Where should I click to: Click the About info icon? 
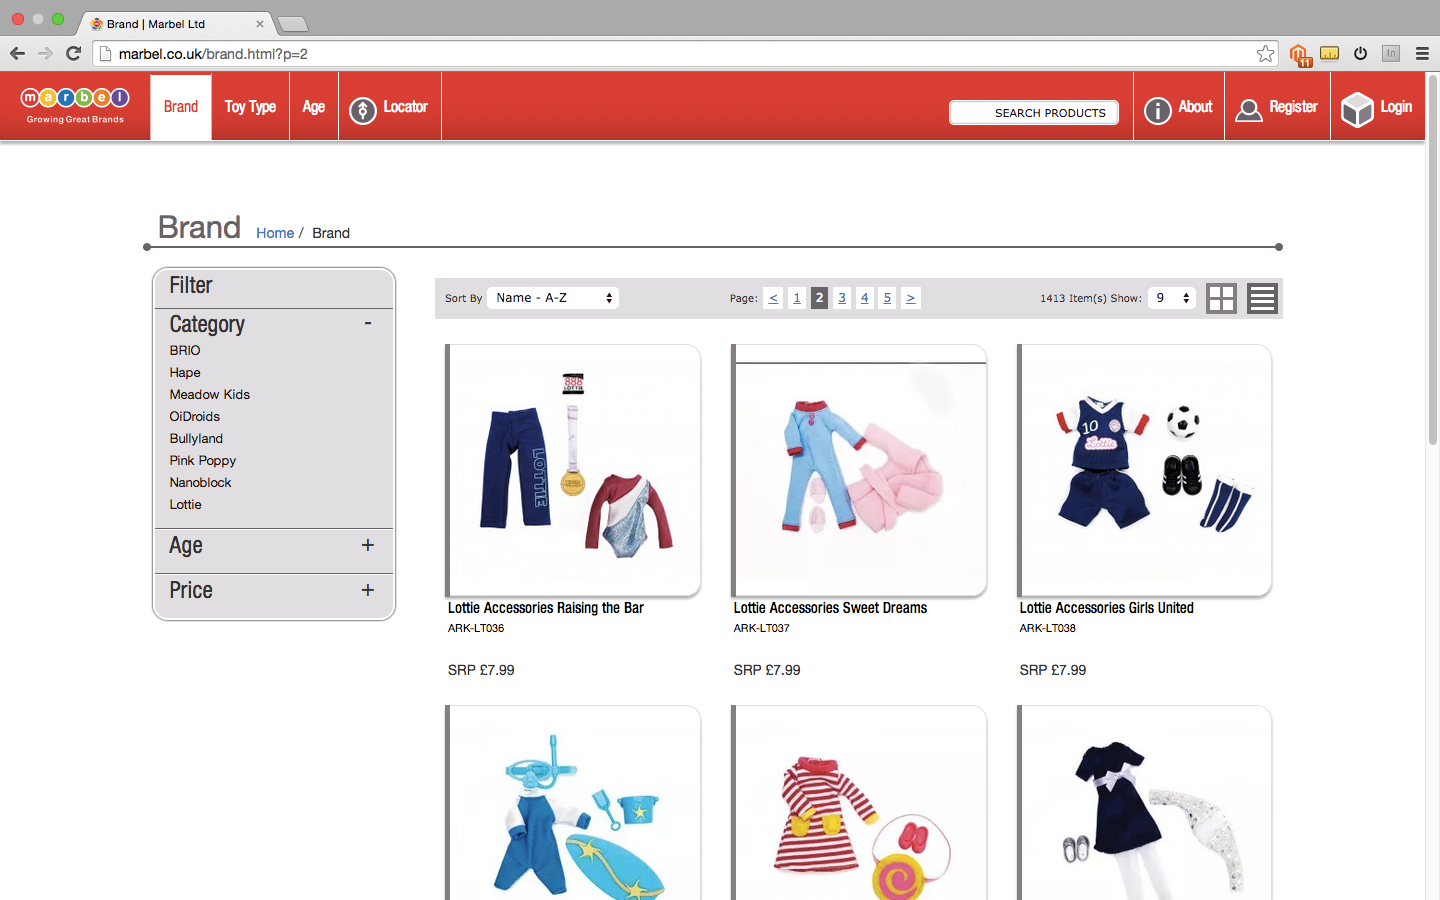[x=1157, y=110]
